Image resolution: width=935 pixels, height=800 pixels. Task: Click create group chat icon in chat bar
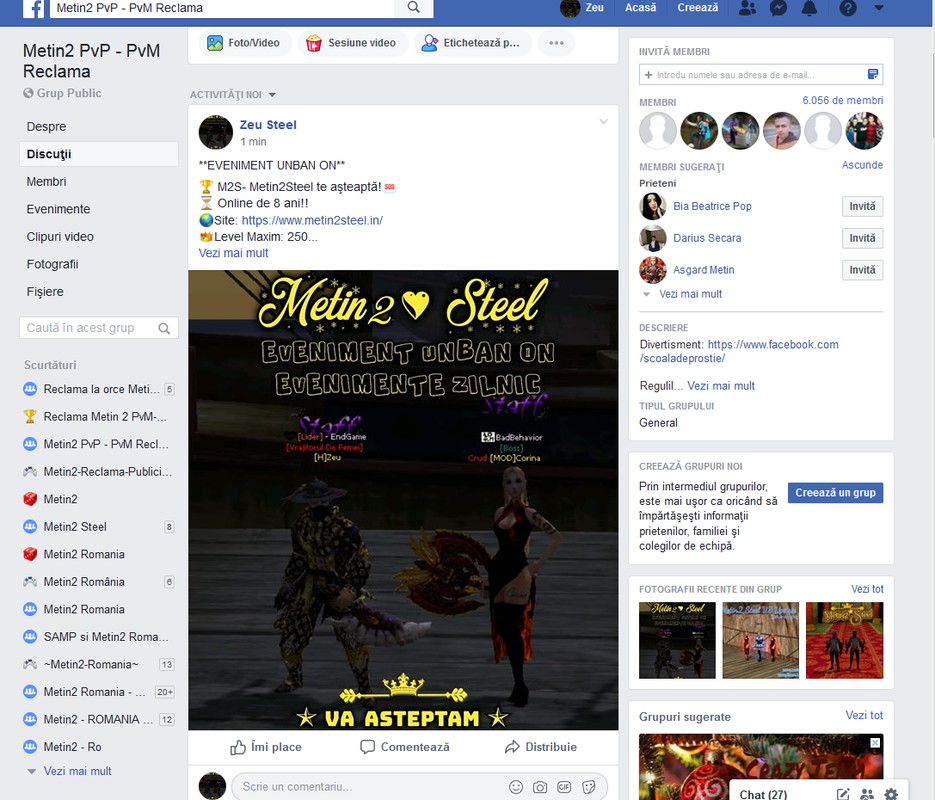coord(867,794)
